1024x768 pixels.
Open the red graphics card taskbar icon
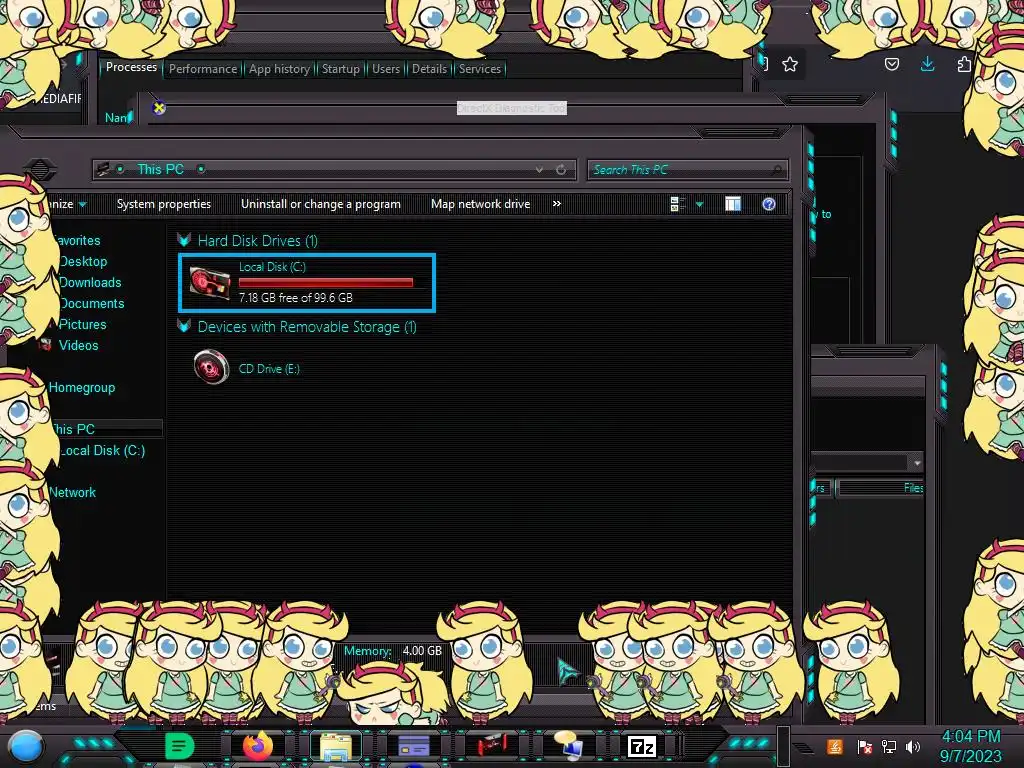491,746
